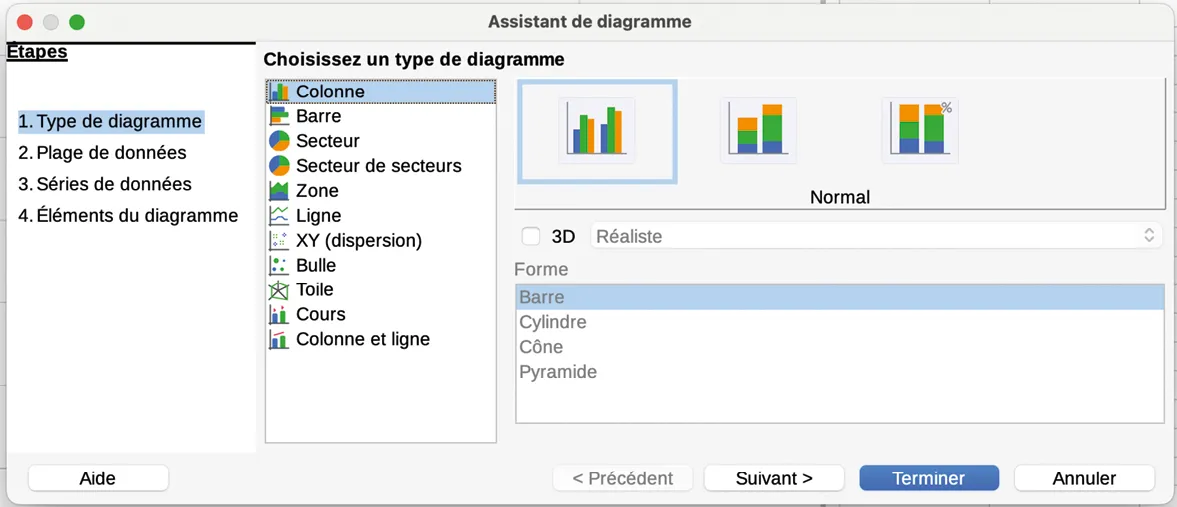1177x507 pixels.
Task: Click the Colonne label in chart list
Action: click(330, 92)
